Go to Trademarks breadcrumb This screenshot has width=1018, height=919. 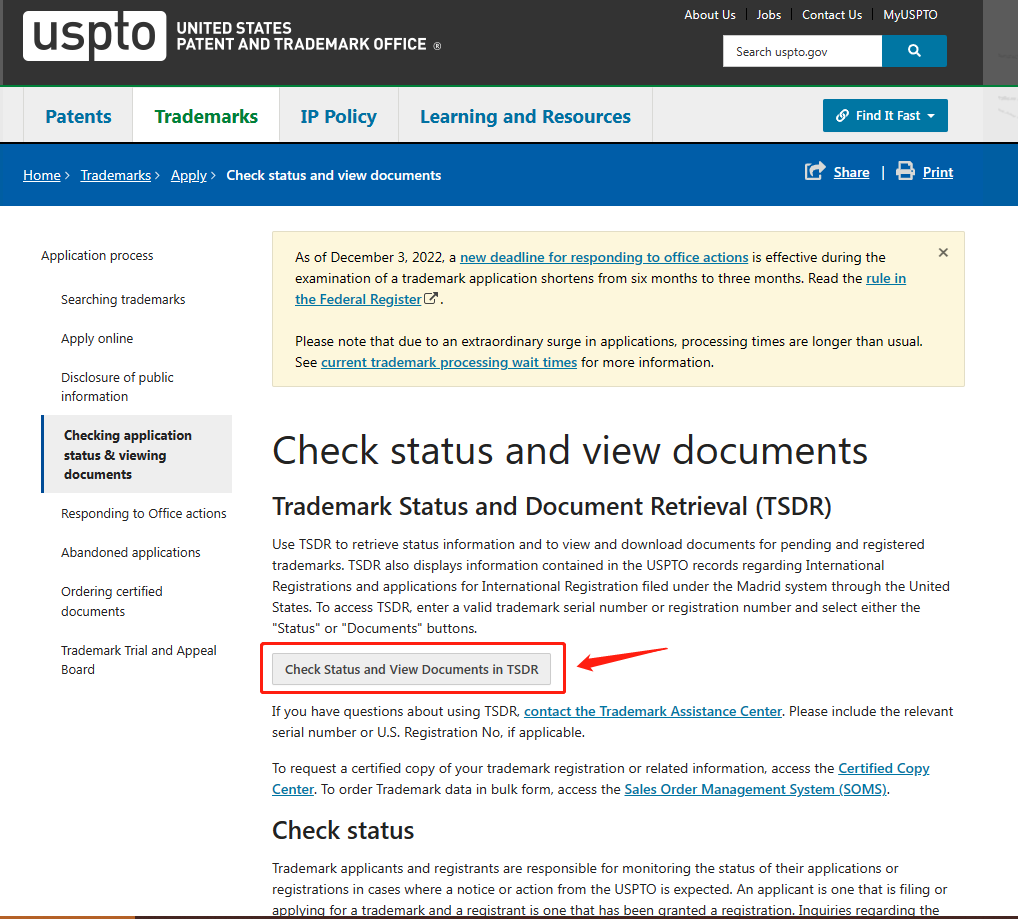(116, 175)
